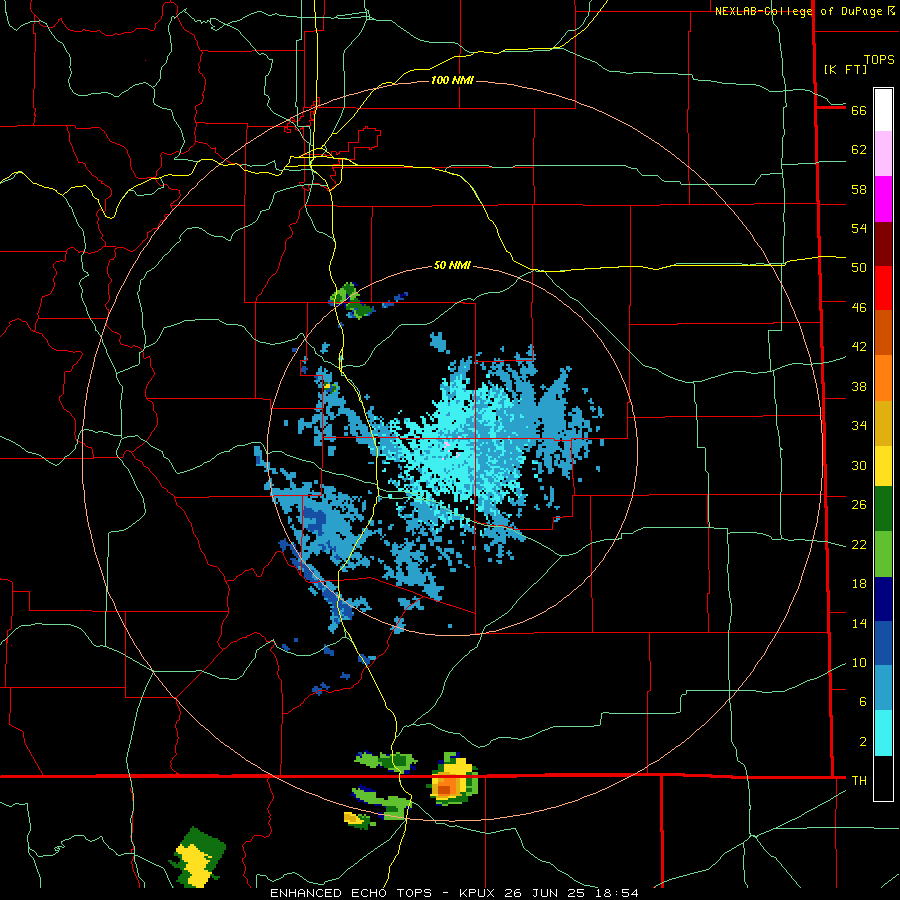Viewport: 900px width, 900px height.
Task: Click the "42" legend value
Action: click(859, 347)
